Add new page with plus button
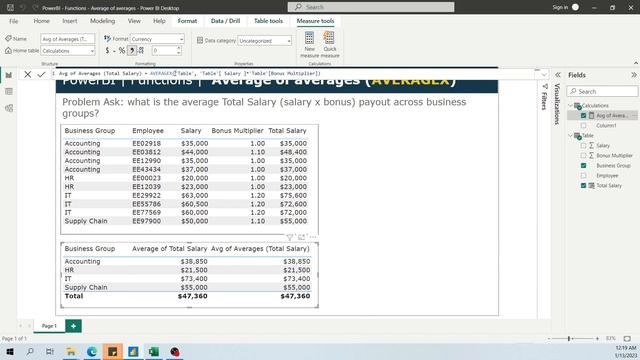Viewport: 640px width, 360px height. coord(73,326)
